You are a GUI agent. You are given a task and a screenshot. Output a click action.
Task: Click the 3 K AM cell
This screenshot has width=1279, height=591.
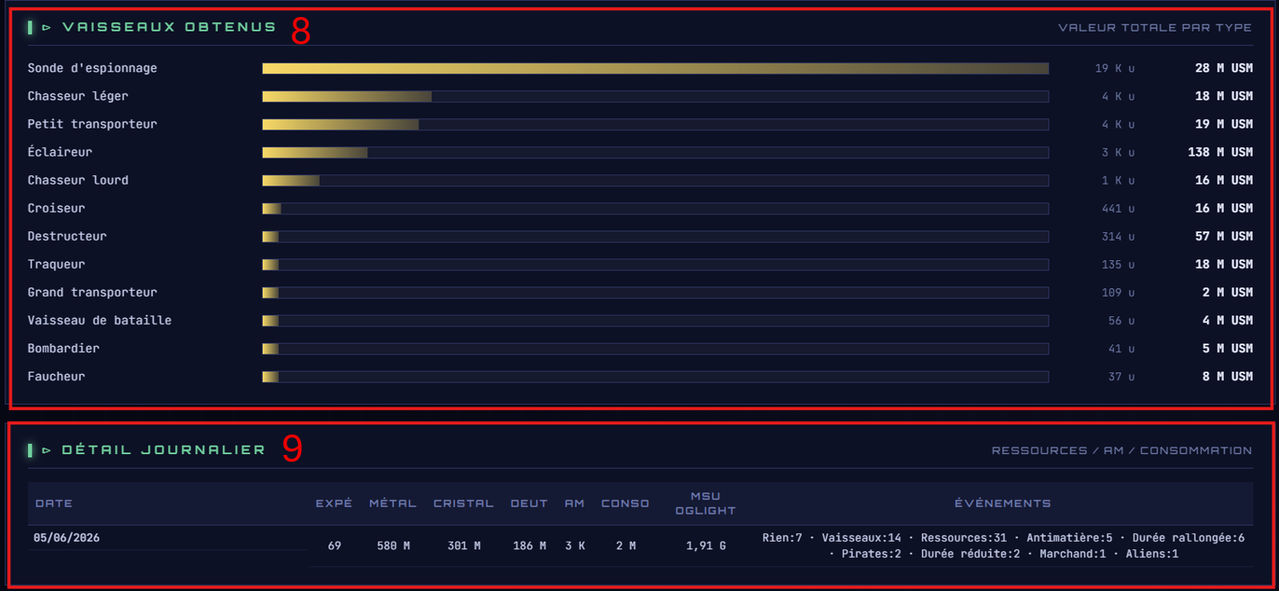point(574,546)
